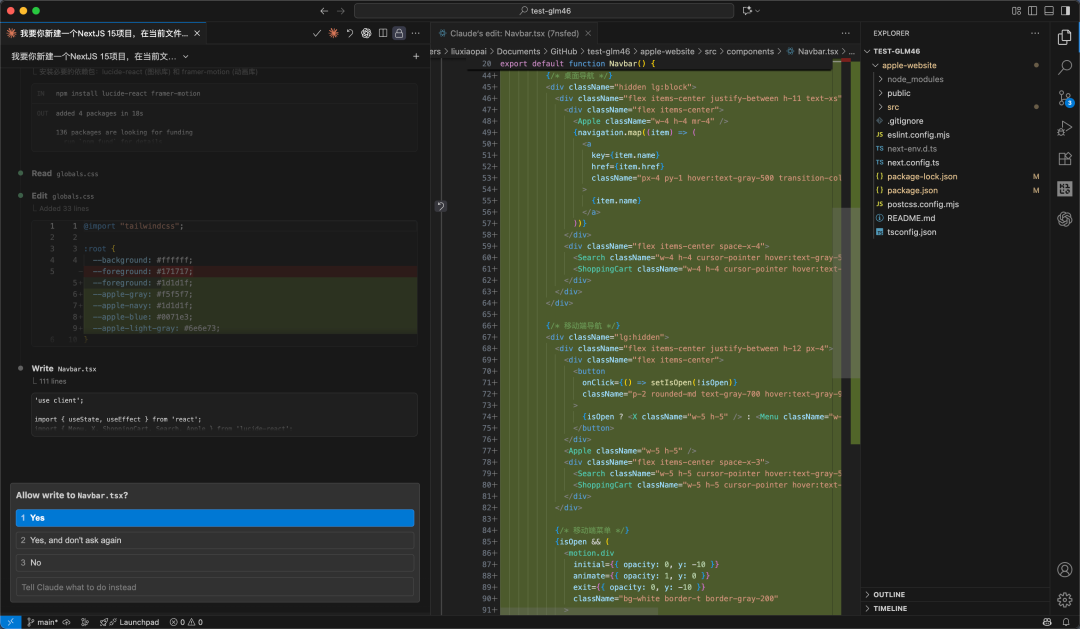The height and width of the screenshot is (629, 1080).
Task: Open the ChatGPT Codex icon in activity bar
Action: click(x=1064, y=219)
